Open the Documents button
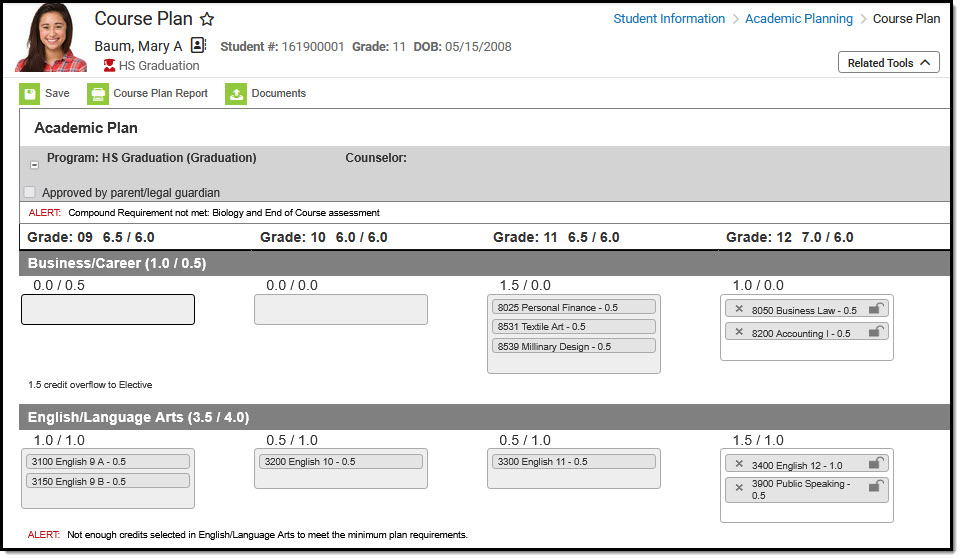 click(x=279, y=93)
